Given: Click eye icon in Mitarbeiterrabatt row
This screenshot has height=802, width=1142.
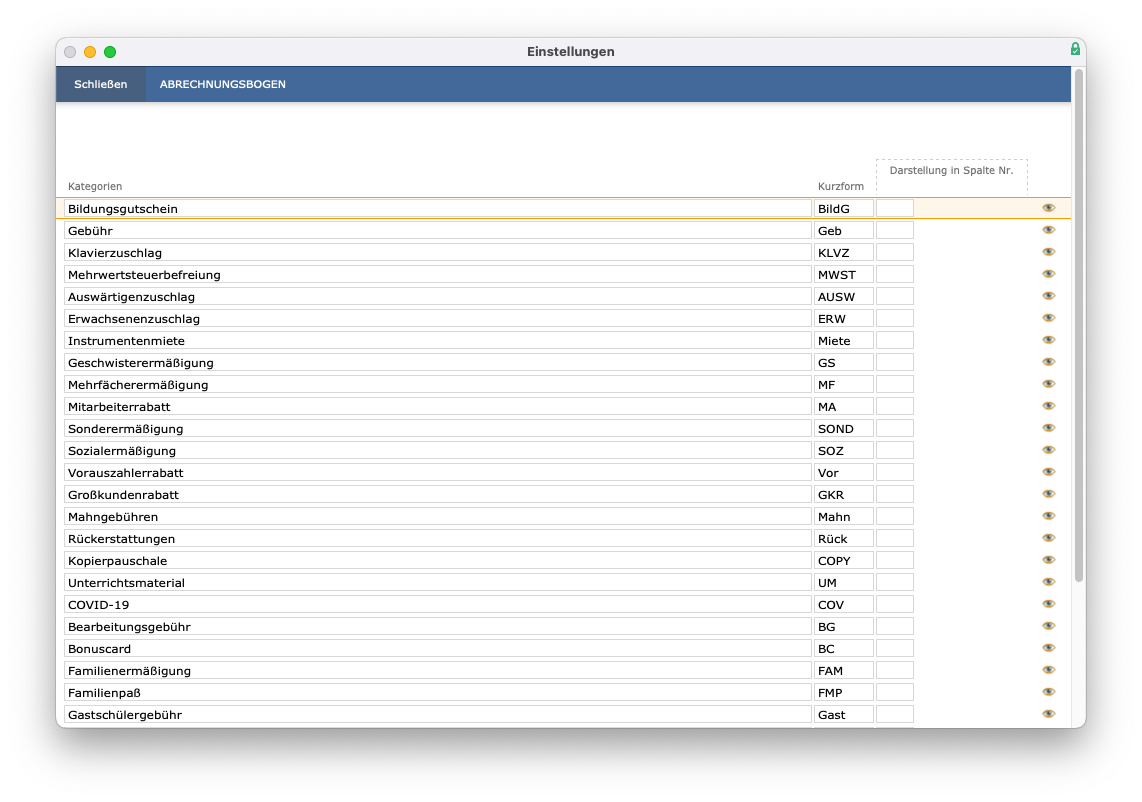Looking at the screenshot, I should click(x=1049, y=406).
